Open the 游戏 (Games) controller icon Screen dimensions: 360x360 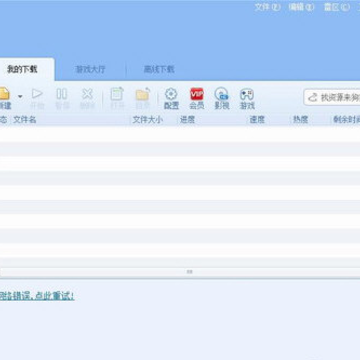[247, 94]
